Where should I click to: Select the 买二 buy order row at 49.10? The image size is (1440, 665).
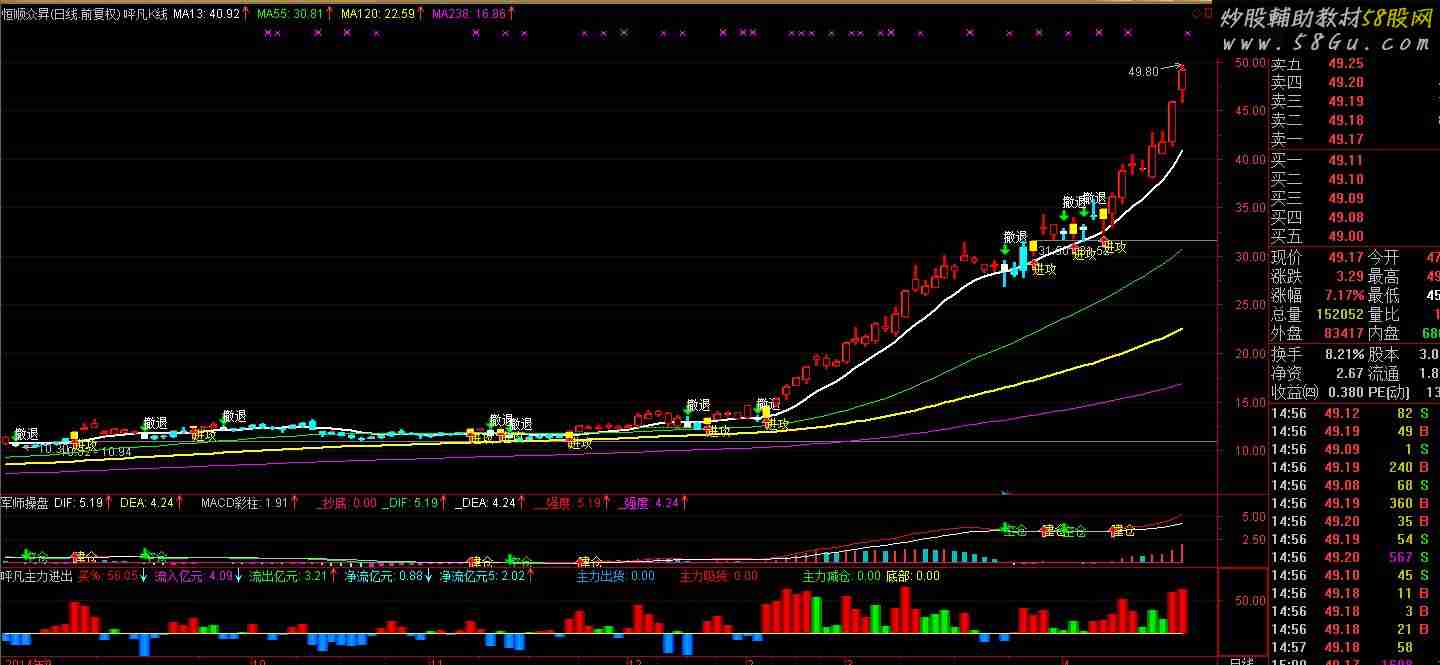click(1355, 179)
